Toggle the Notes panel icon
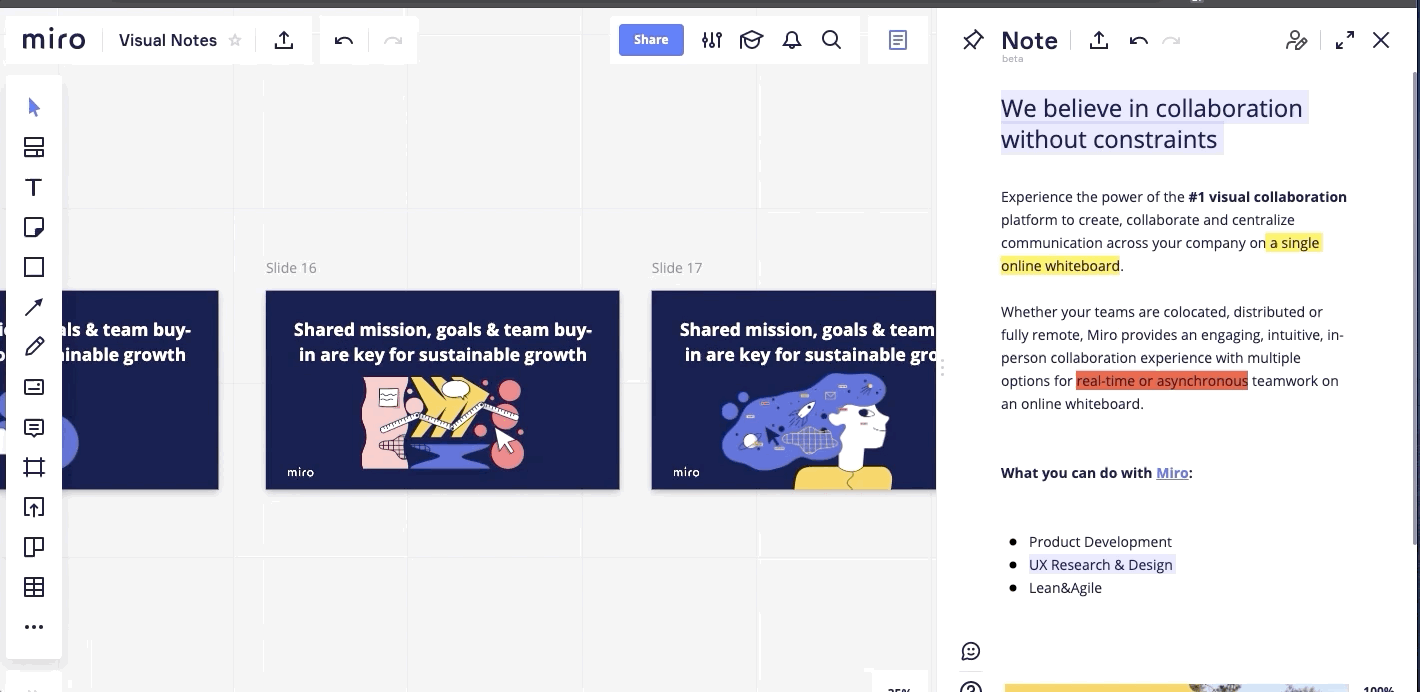 pos(898,40)
